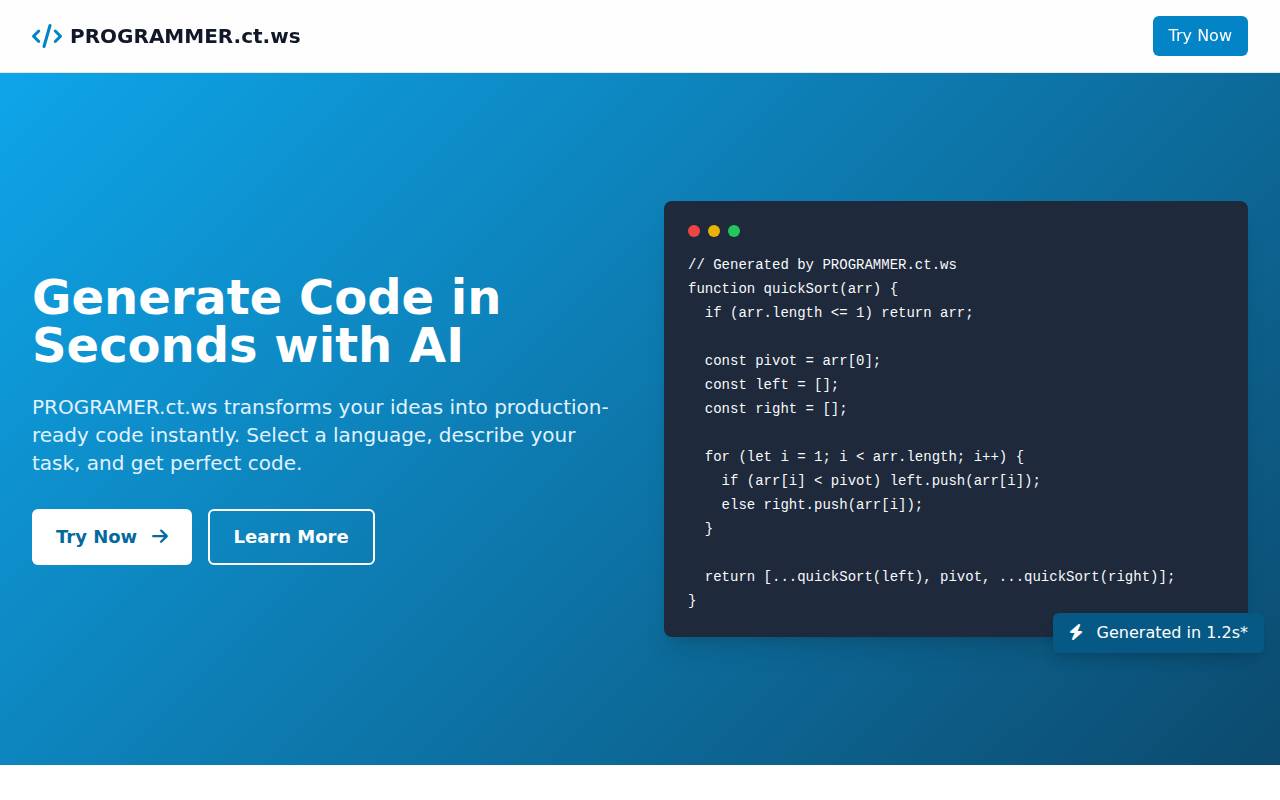Open the PROGRAMMER.ct.ws brand link
This screenshot has height=800, width=1280.
click(x=166, y=36)
